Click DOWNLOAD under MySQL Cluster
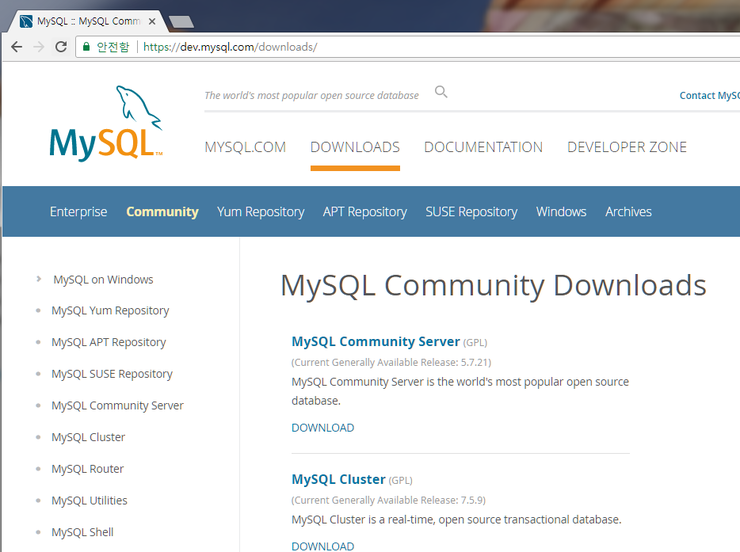 pos(323,546)
